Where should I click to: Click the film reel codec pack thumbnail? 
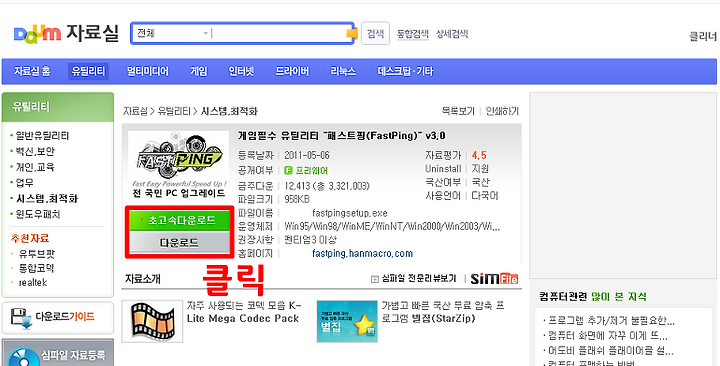152,321
